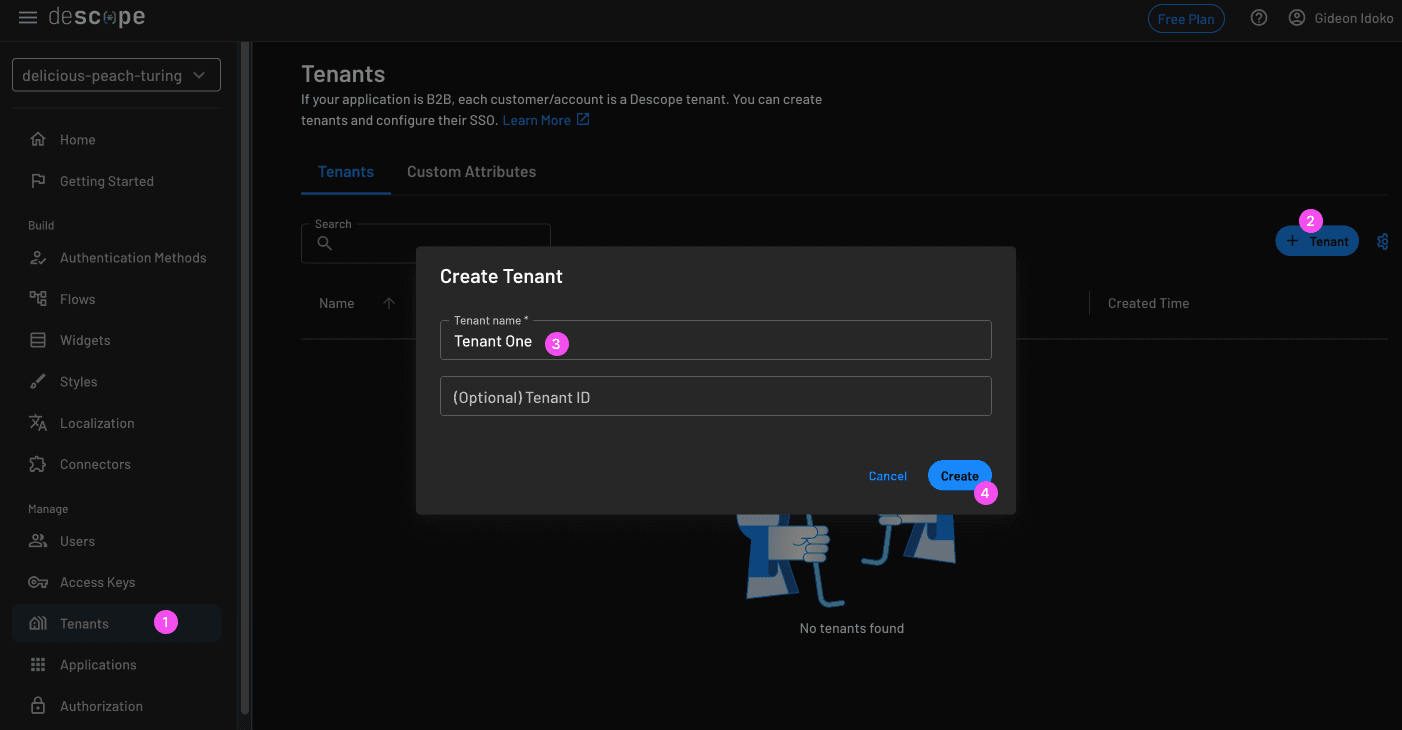Click the Access Keys key icon
1402x730 pixels.
(38, 582)
